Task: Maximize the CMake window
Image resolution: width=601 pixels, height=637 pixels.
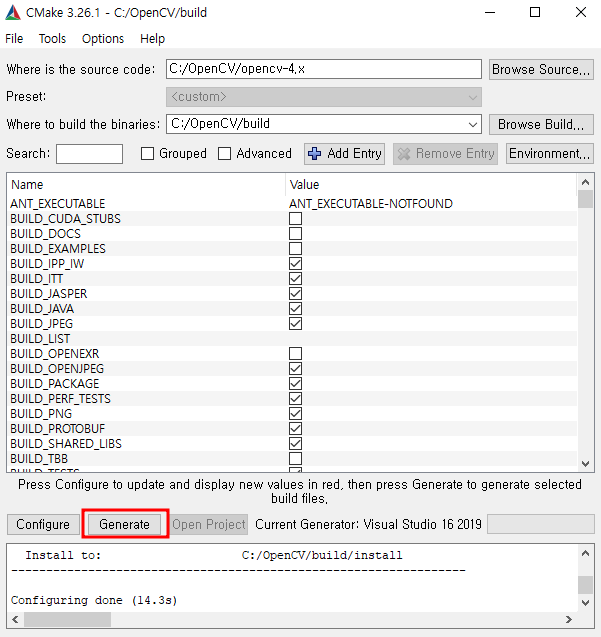Action: pyautogui.click(x=535, y=13)
